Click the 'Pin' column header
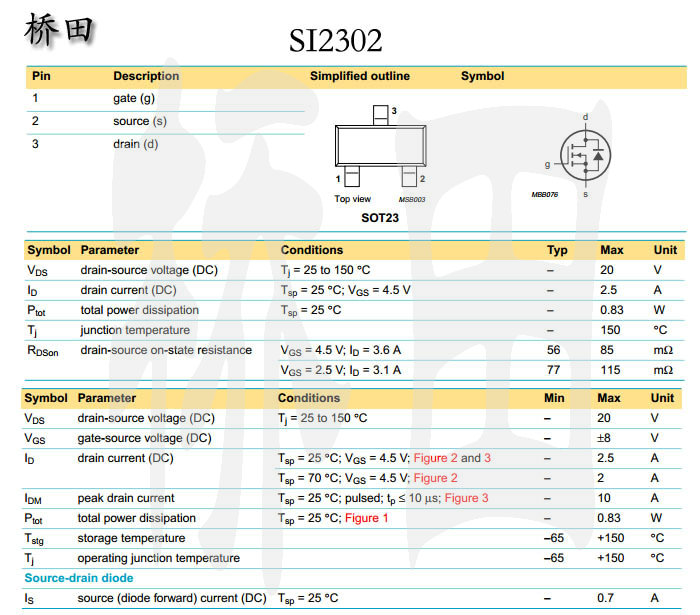This screenshot has height=615, width=700. 41,76
